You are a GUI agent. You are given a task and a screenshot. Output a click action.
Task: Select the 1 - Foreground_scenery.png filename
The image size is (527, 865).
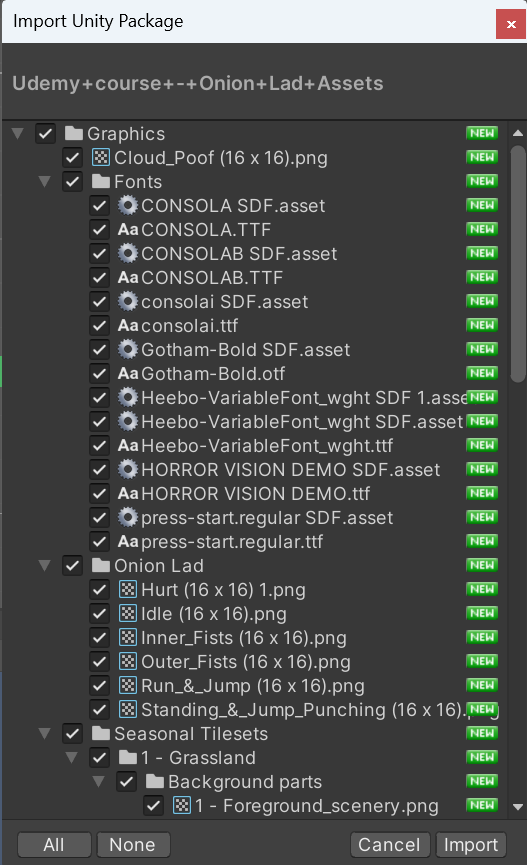point(317,805)
